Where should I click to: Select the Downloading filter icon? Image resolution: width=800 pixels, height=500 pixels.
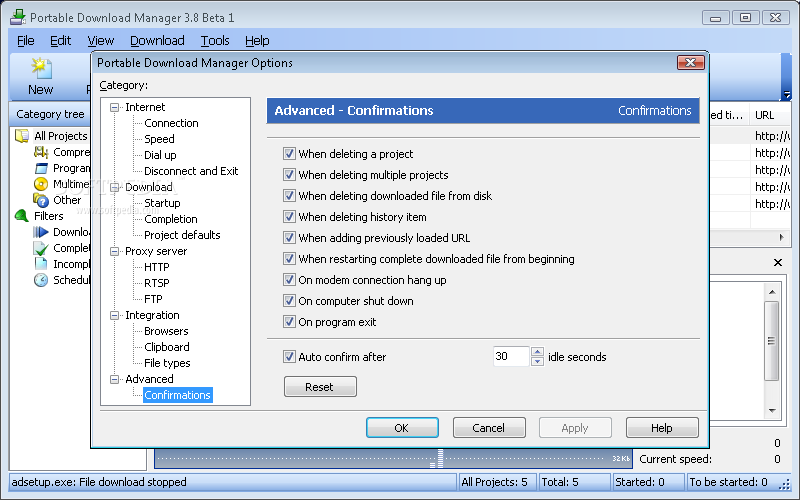tap(41, 232)
